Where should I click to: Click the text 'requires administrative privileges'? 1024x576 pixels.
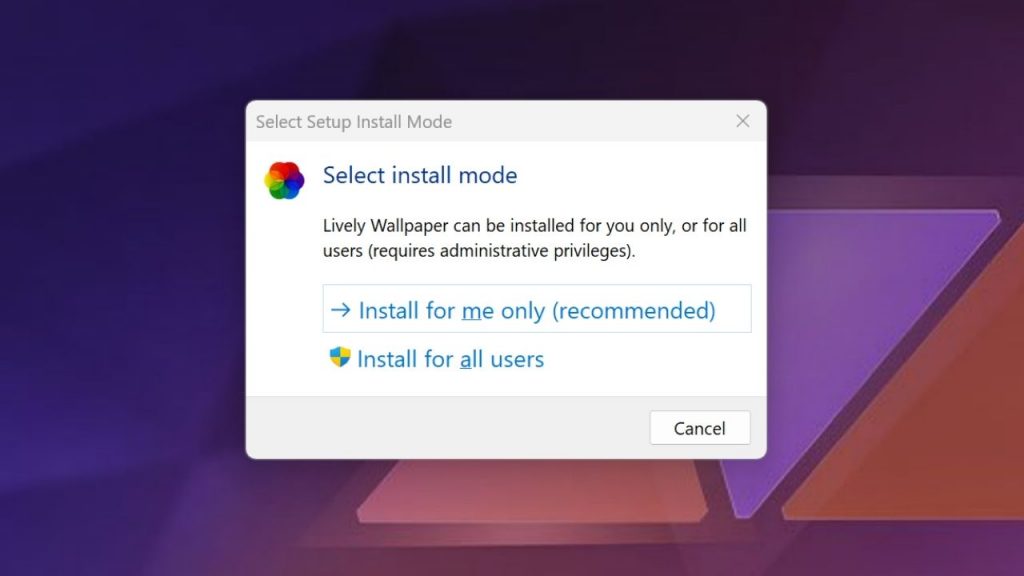point(502,251)
